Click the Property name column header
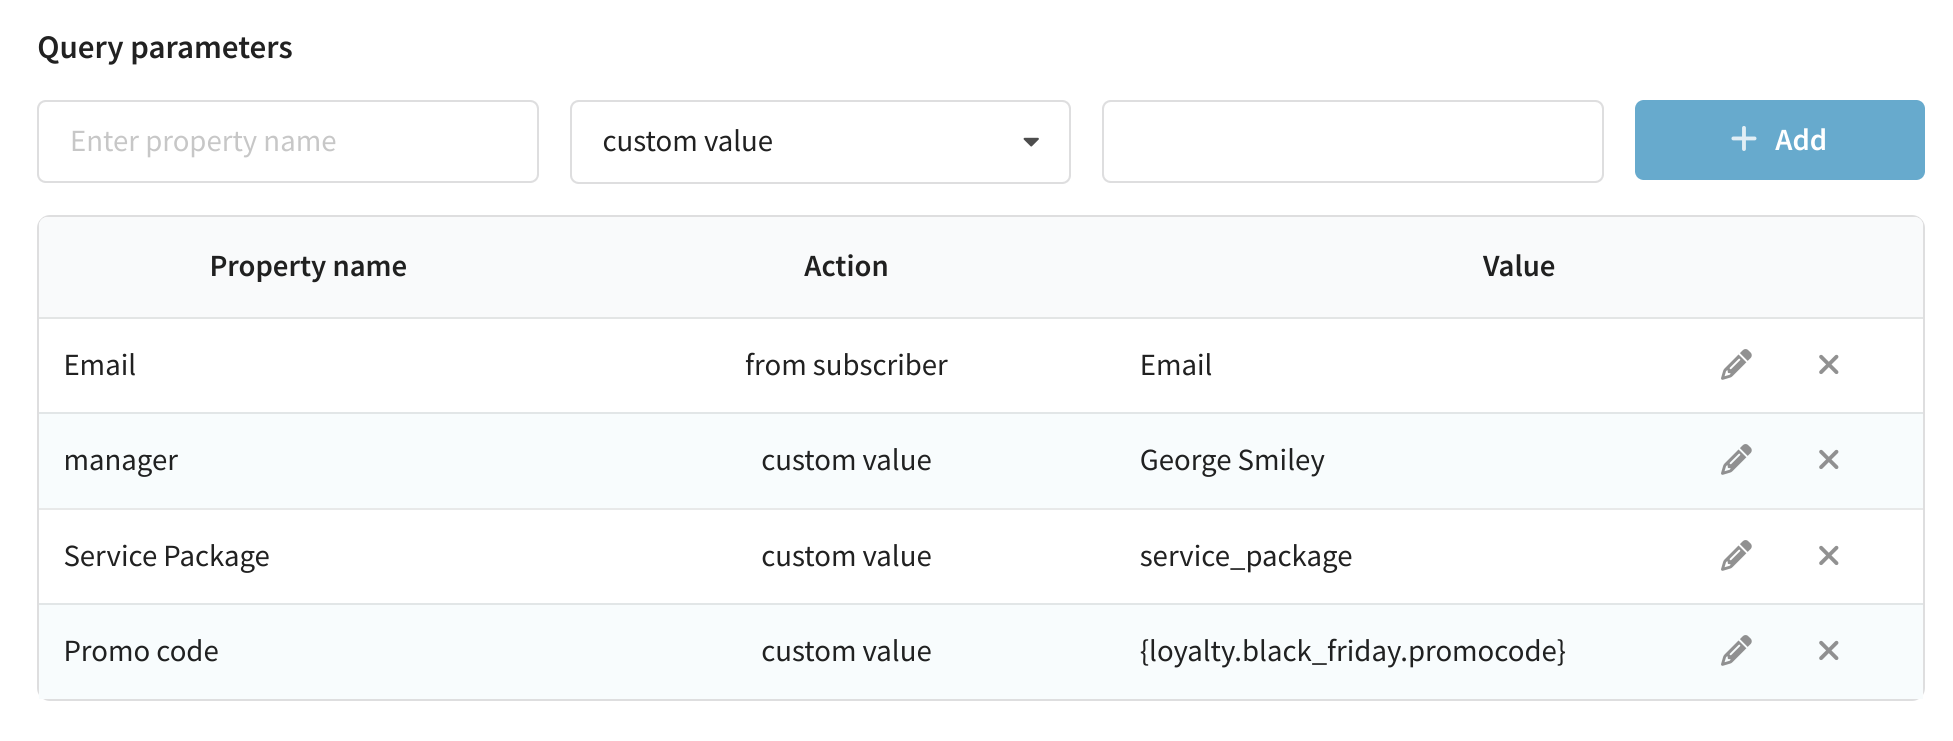Viewport: 1953px width, 741px height. [x=308, y=266]
